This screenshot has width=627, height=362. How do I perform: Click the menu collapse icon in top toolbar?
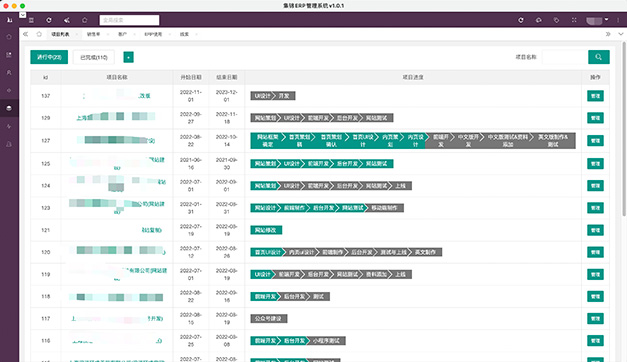point(31,20)
